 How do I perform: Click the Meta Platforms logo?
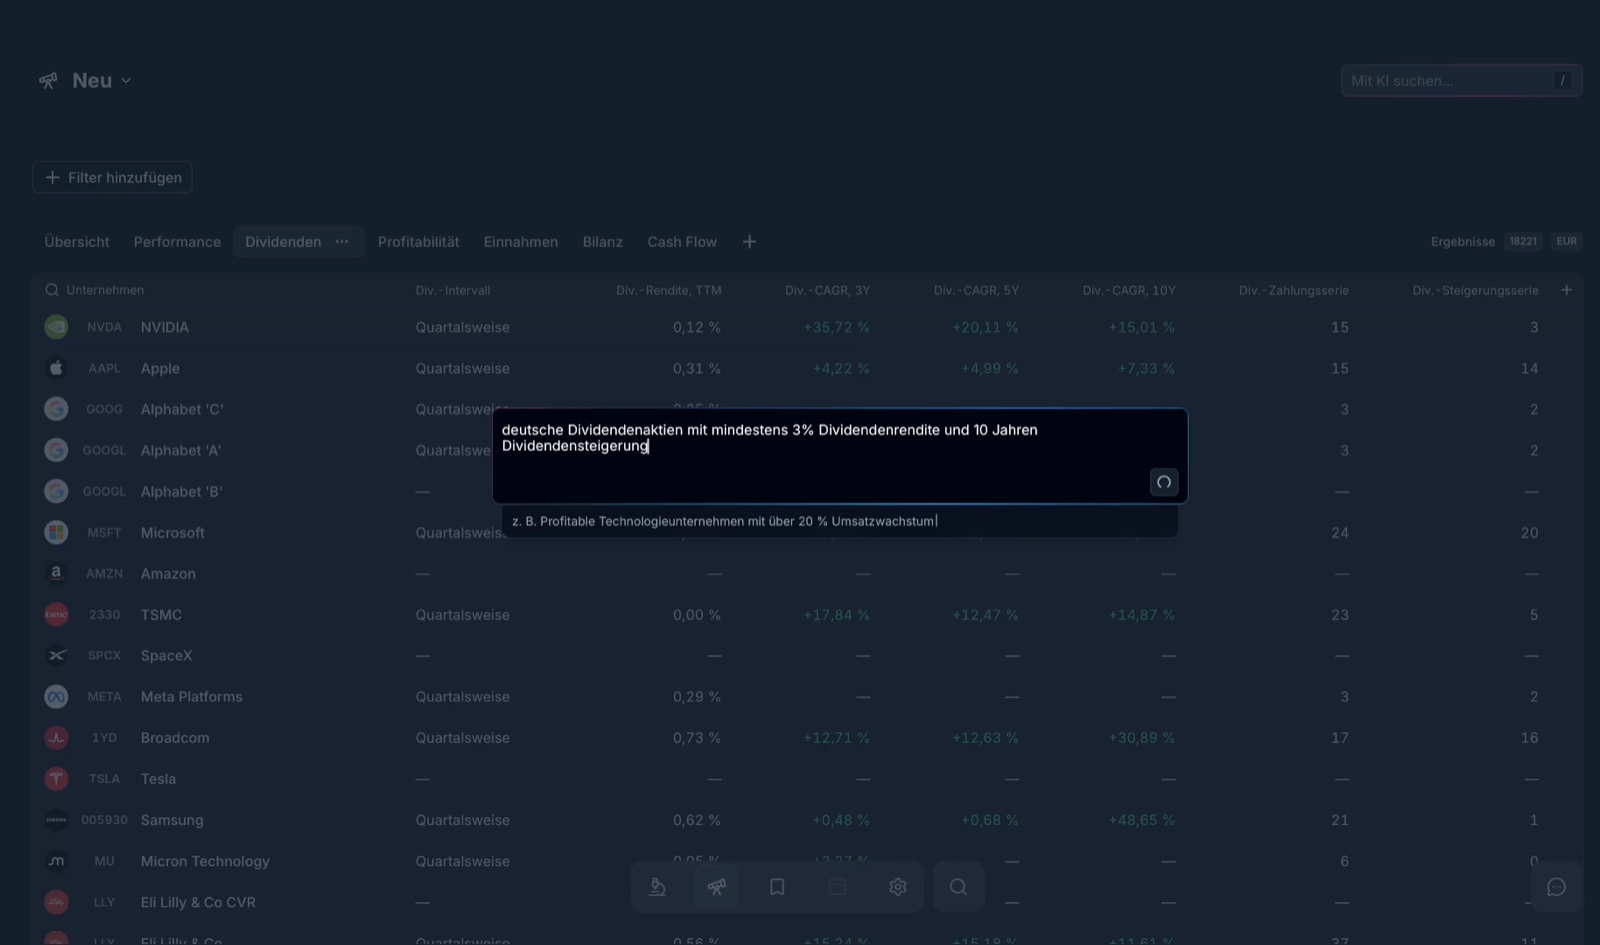click(56, 697)
